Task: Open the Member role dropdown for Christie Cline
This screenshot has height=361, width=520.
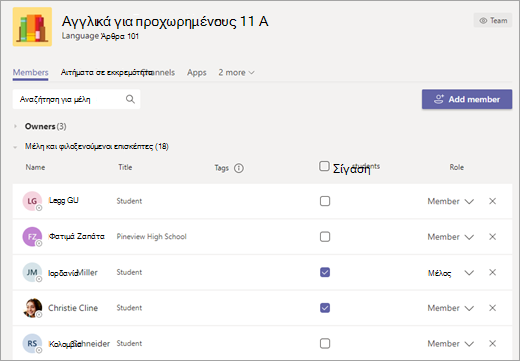Action: (451, 308)
